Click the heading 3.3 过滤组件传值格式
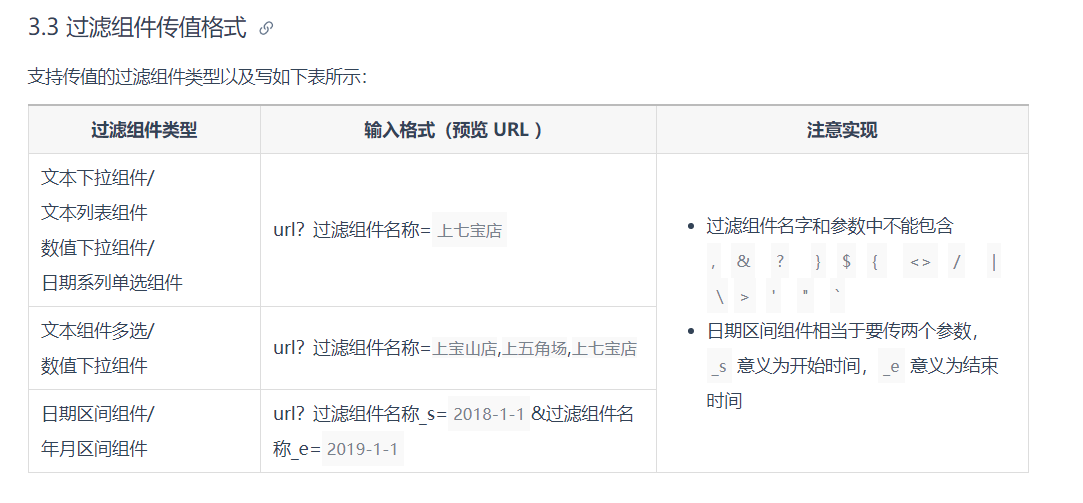Viewport: 1083px width, 503px height. (137, 28)
